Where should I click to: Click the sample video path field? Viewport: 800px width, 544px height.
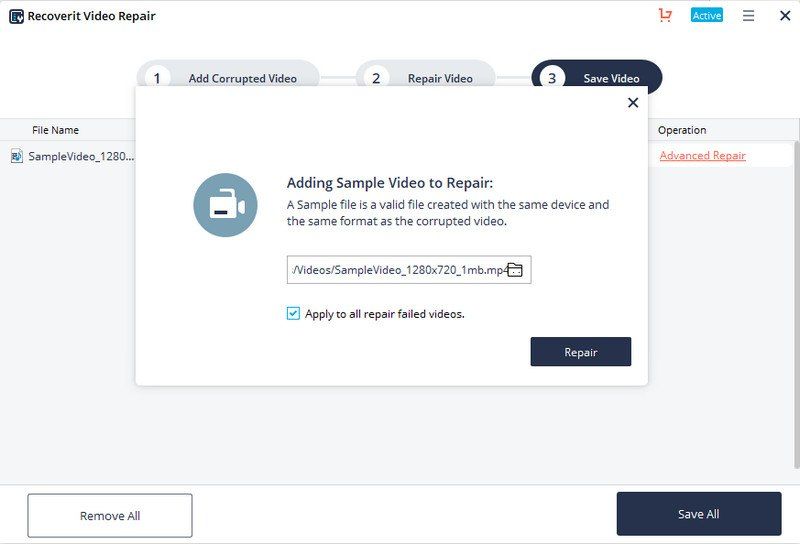409,269
